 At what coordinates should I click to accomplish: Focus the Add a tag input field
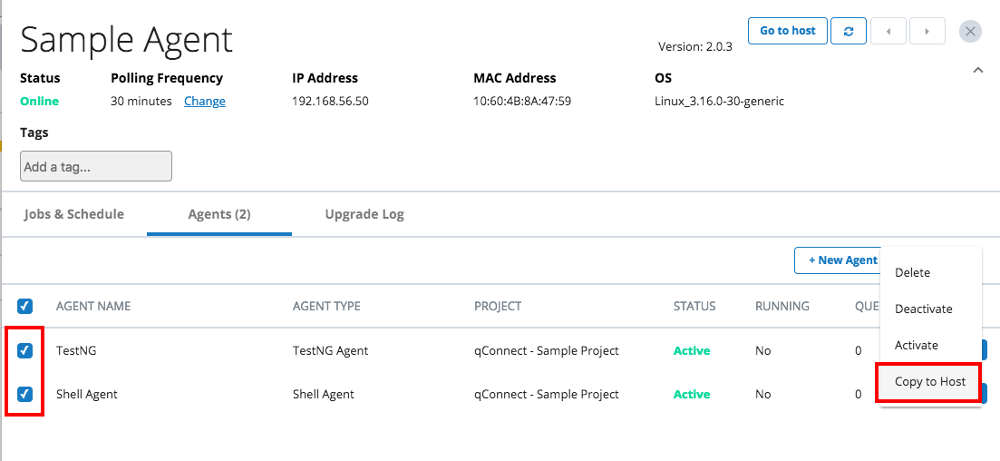[96, 167]
